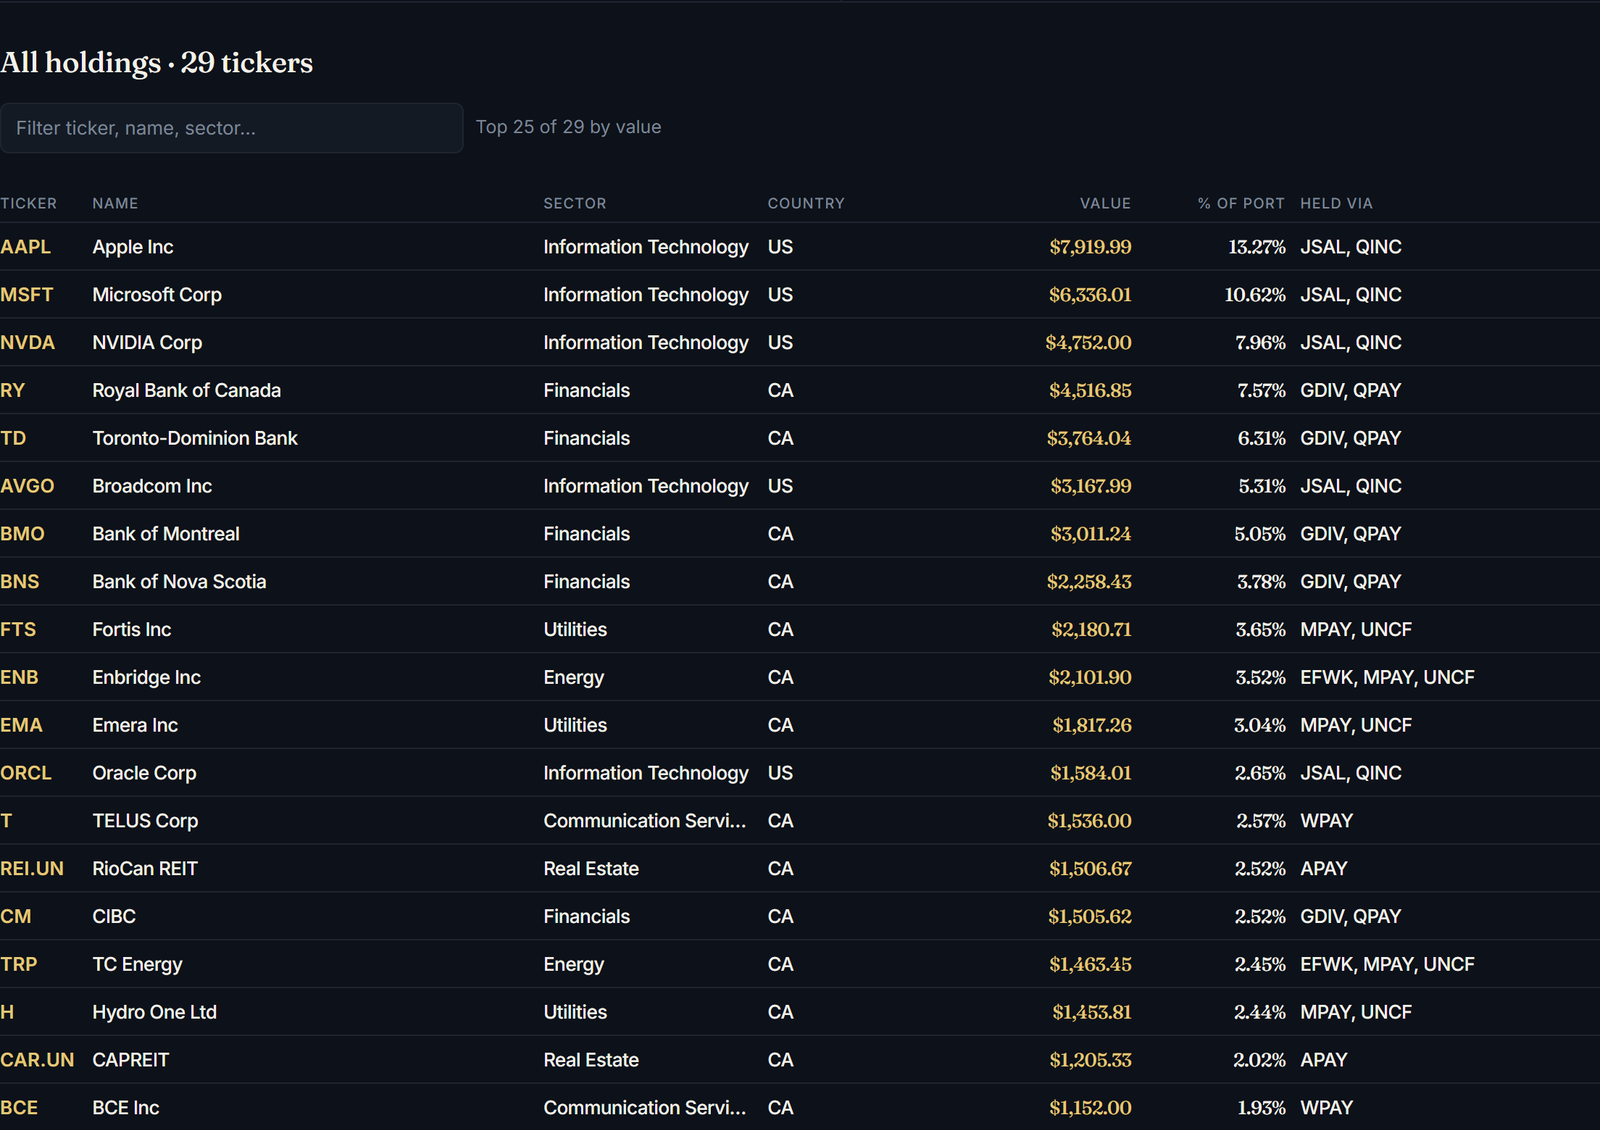Click the NVIDIA Corp name
Screen dimensions: 1600x1130
point(147,343)
